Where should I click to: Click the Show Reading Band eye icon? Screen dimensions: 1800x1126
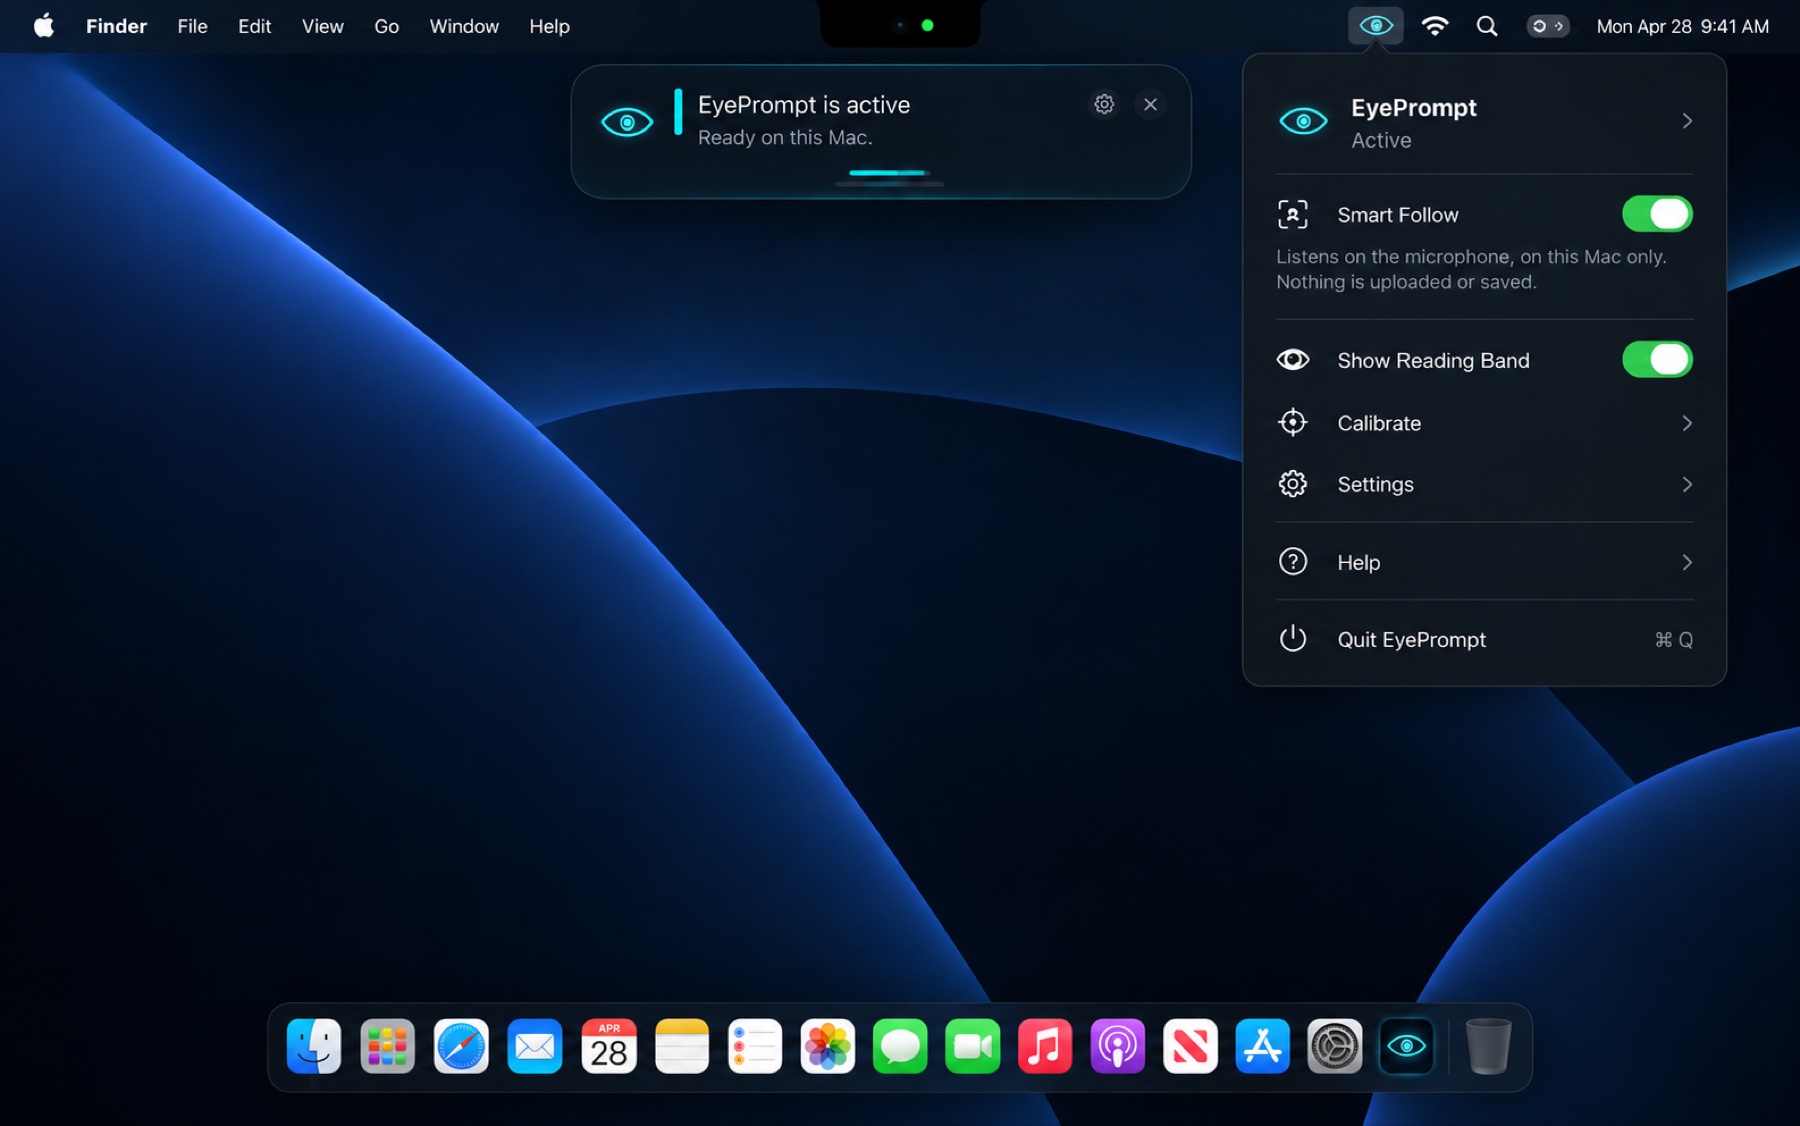click(x=1293, y=360)
